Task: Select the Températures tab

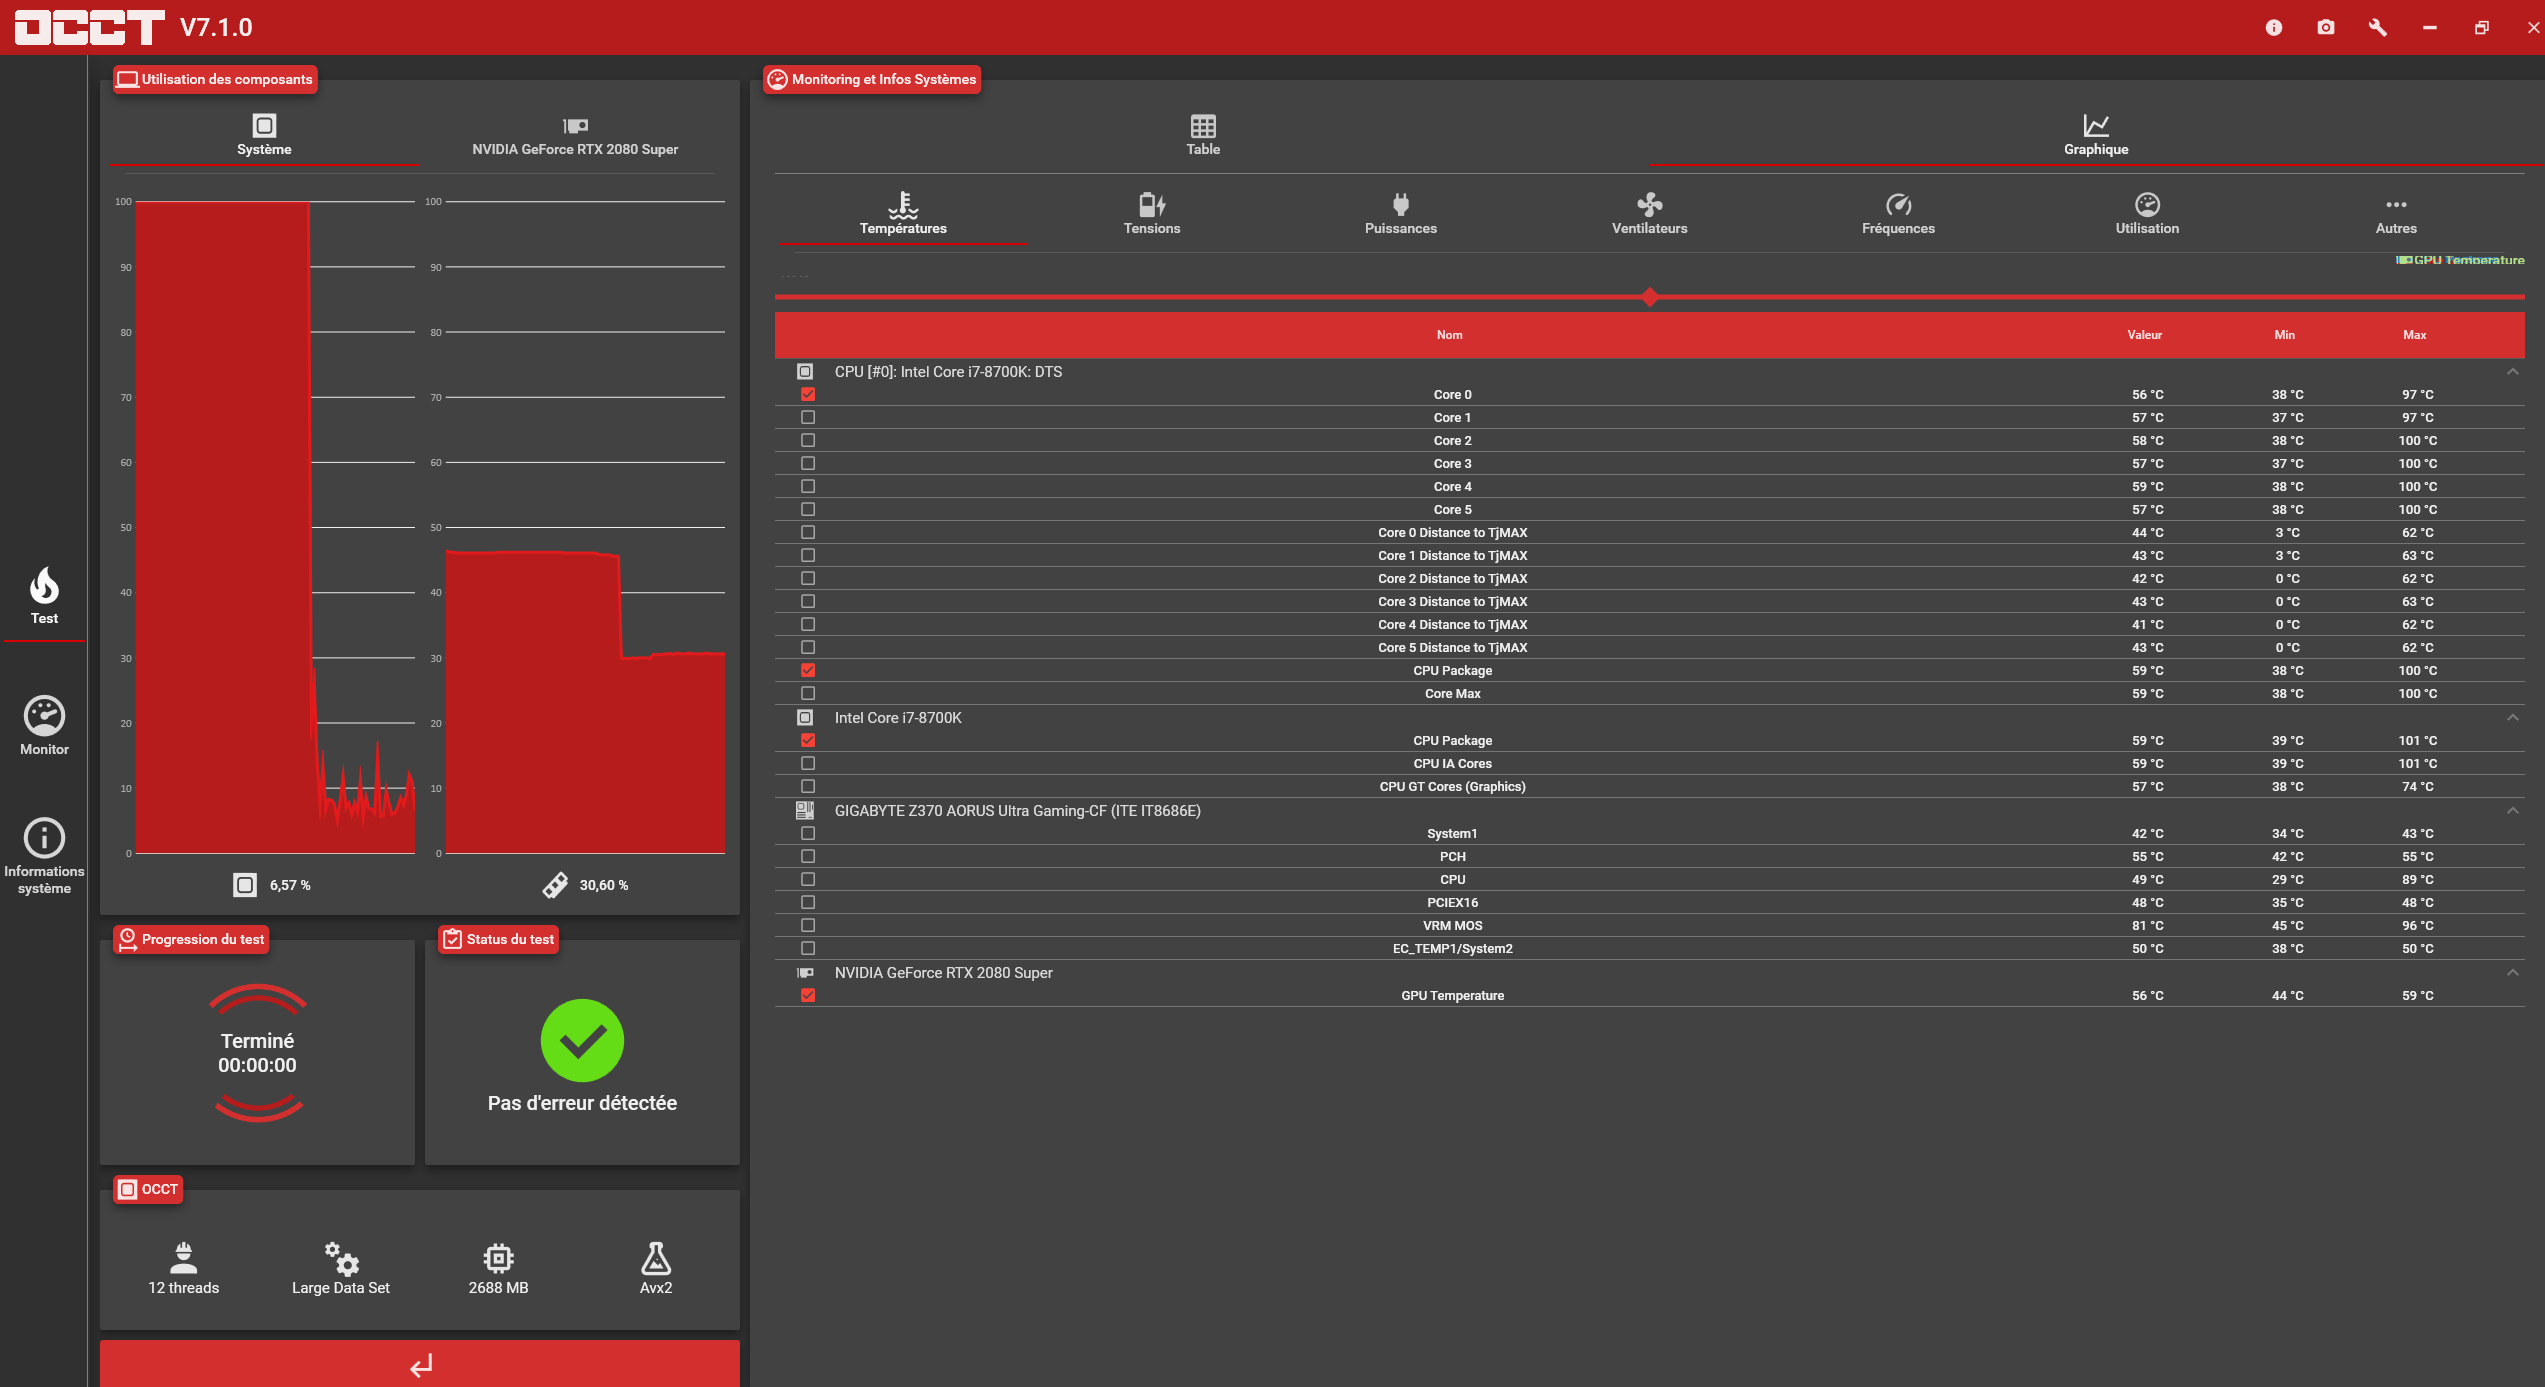Action: click(x=903, y=214)
